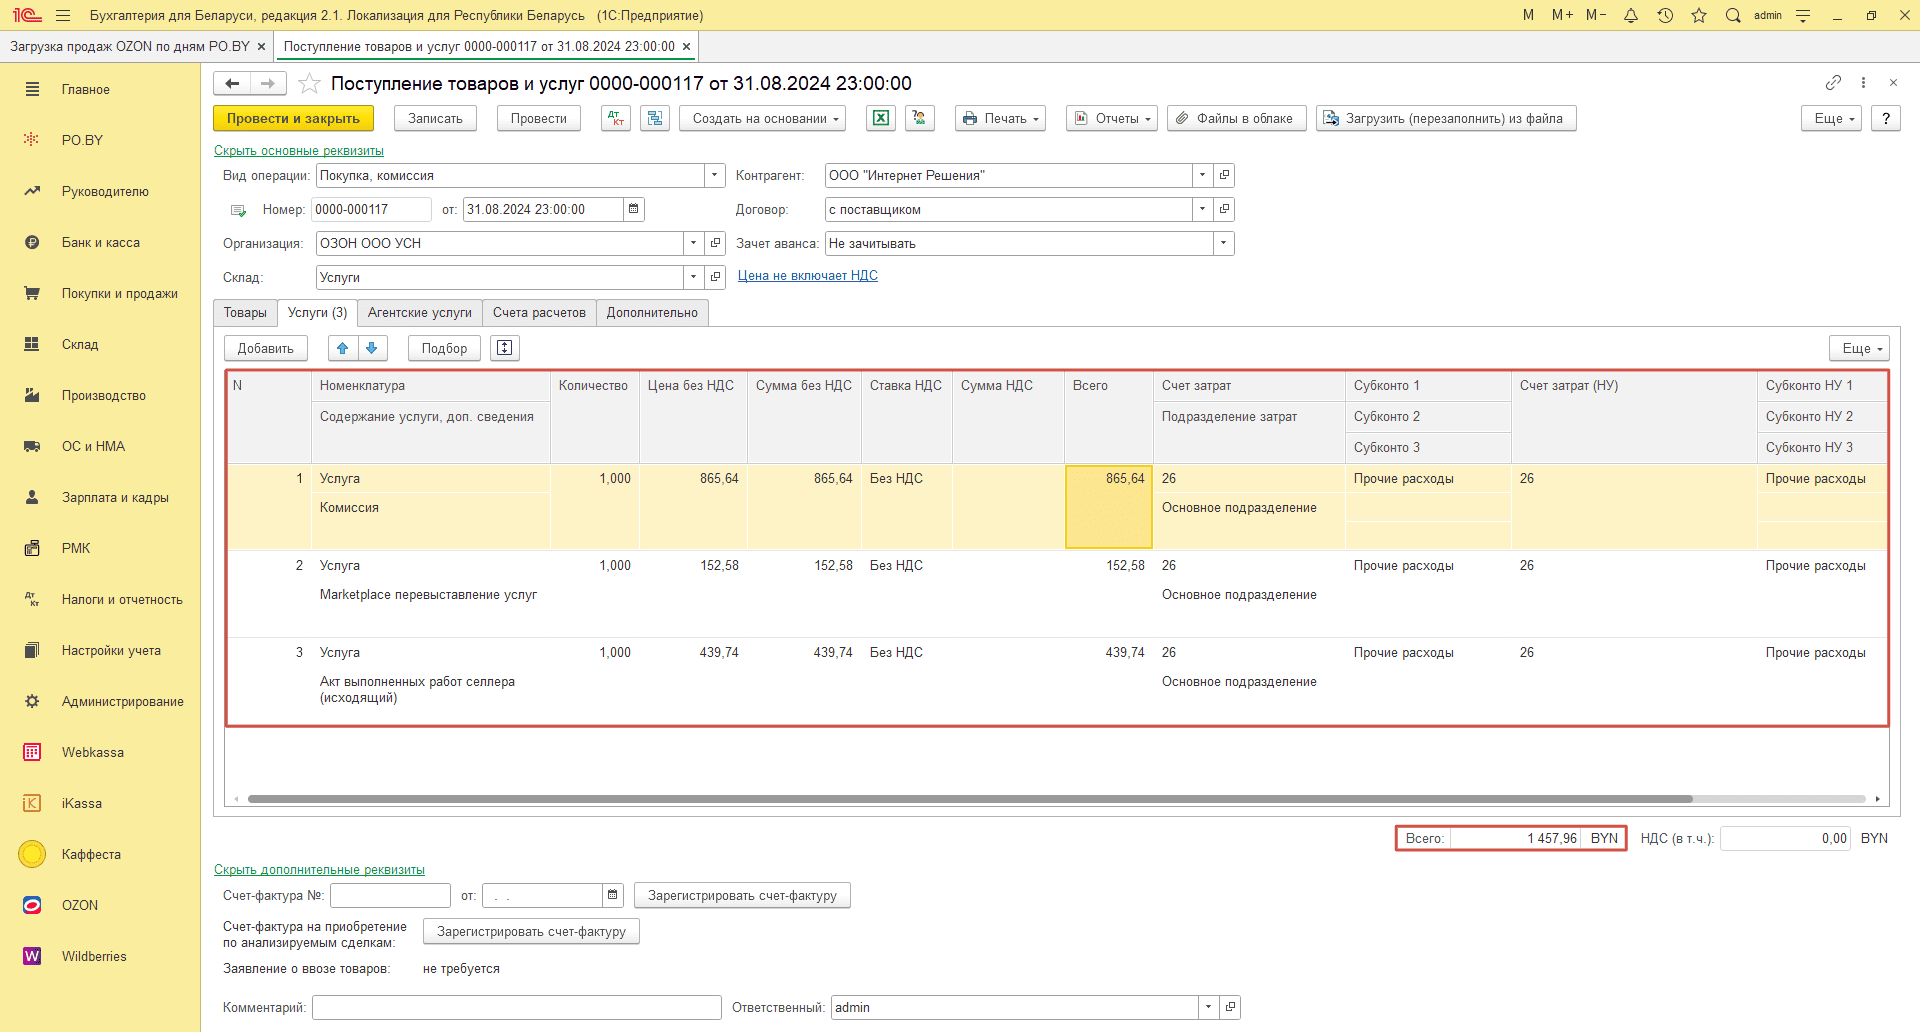Open the Ответственный user record icon
1920x1032 pixels.
coord(1230,1007)
